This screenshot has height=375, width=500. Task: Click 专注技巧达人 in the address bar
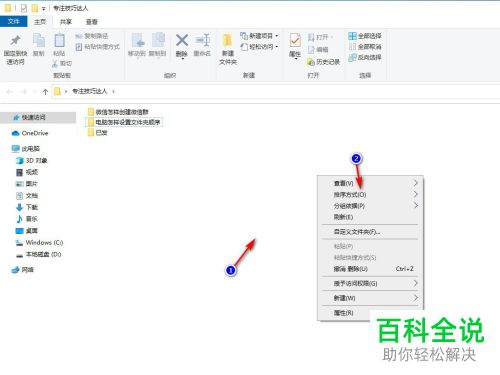[90, 91]
